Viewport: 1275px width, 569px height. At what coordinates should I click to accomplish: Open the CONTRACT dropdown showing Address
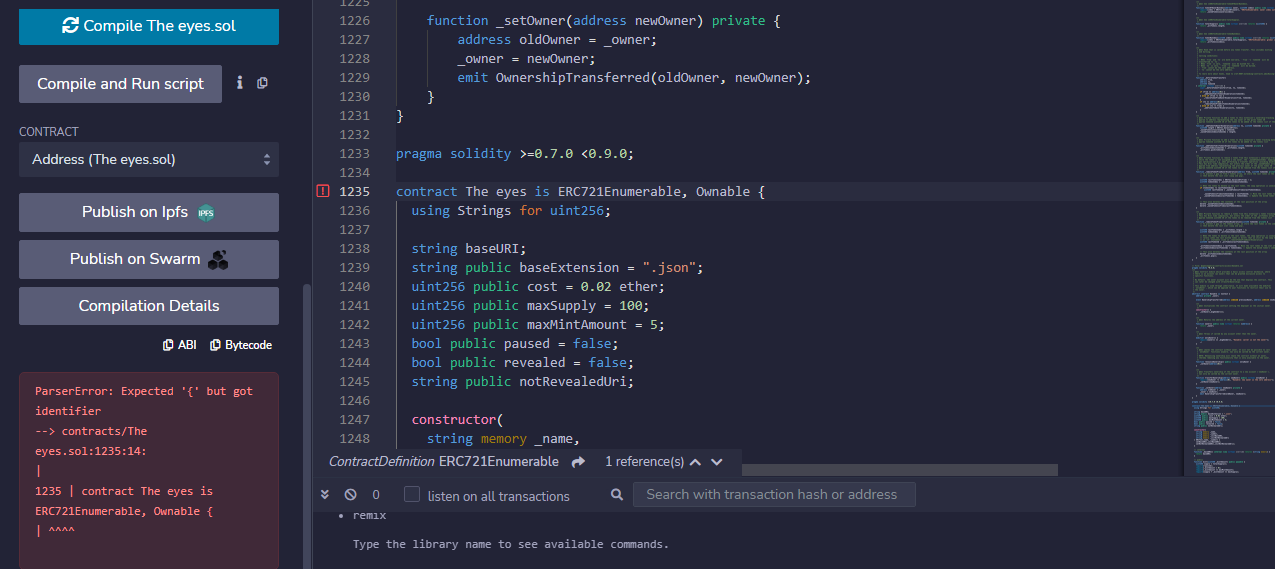pyautogui.click(x=149, y=159)
